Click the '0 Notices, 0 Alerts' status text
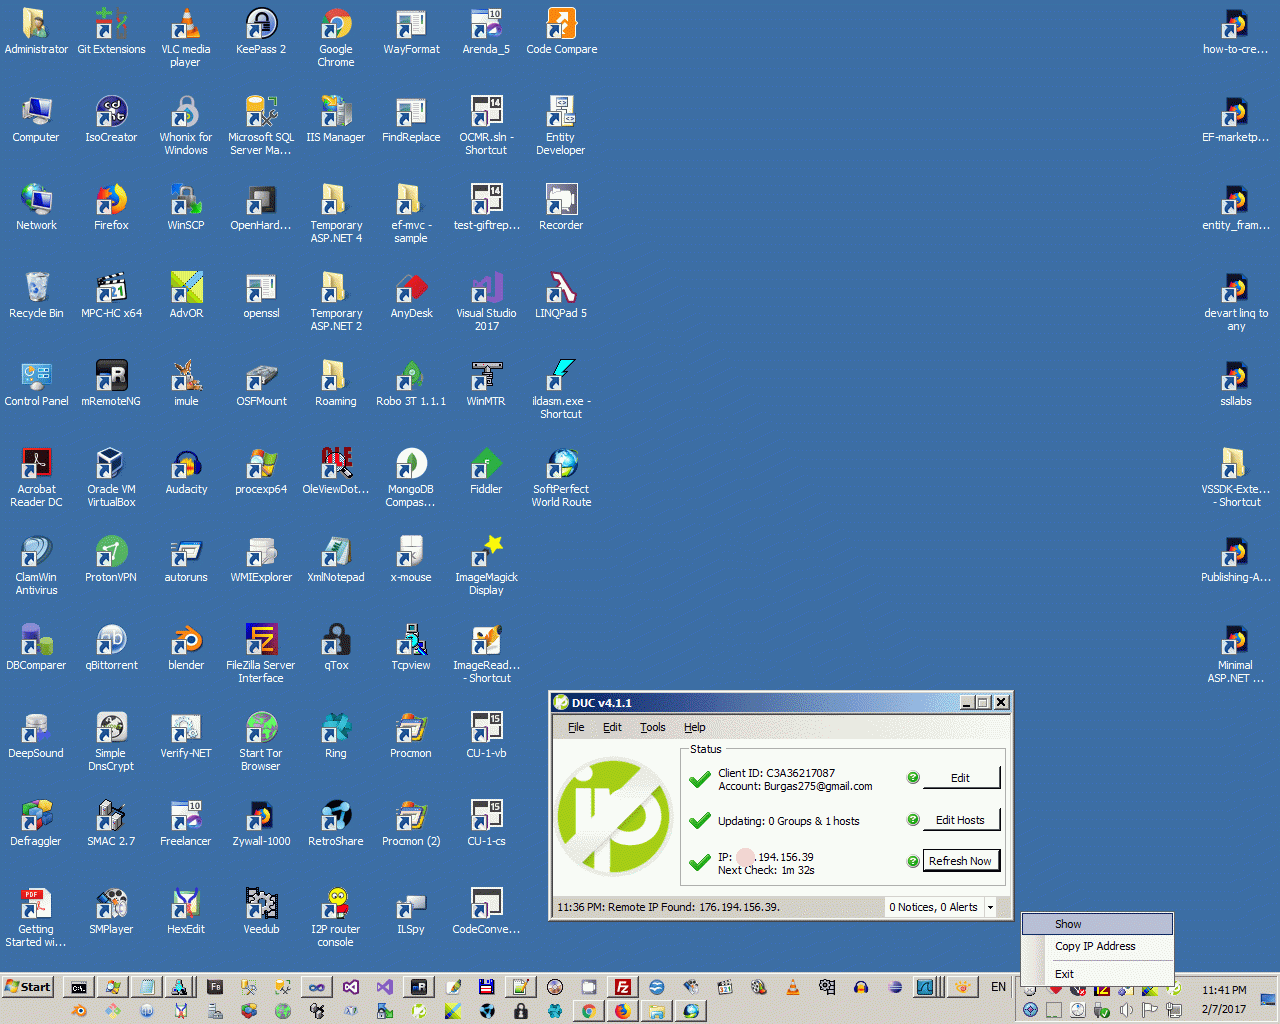 [934, 908]
